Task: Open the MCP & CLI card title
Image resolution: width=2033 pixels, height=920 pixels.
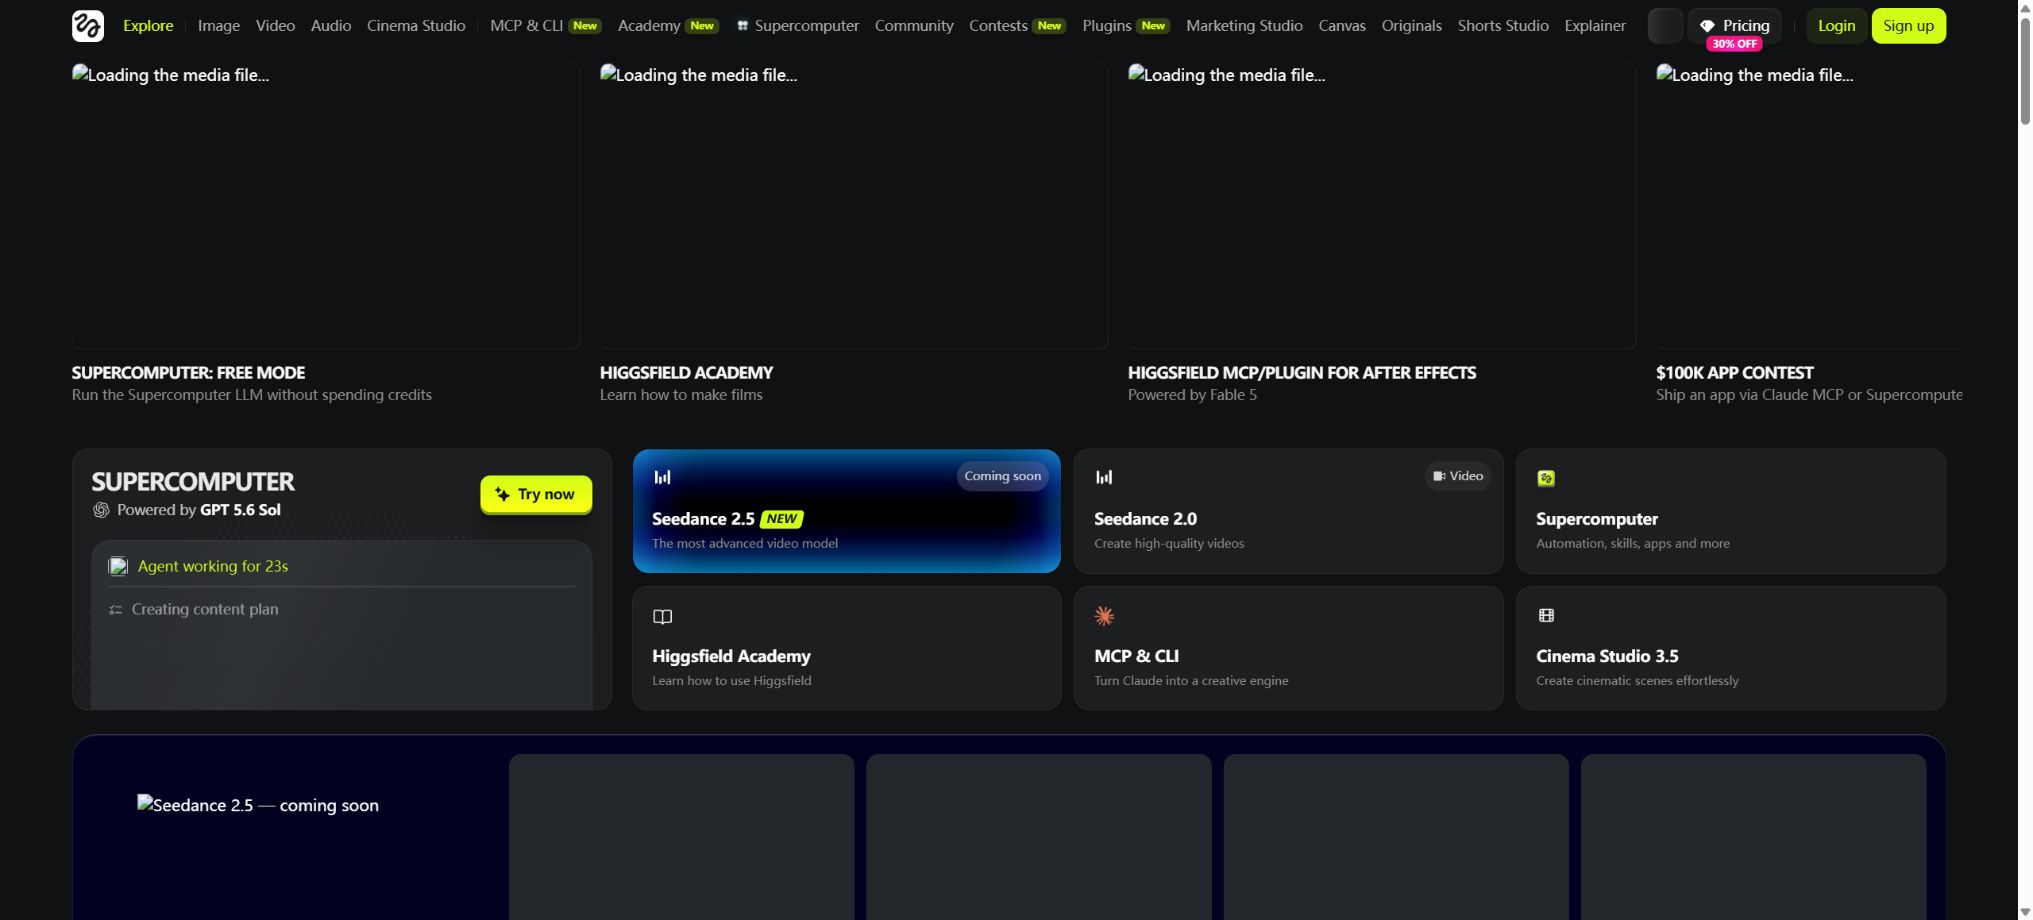Action: pos(1136,656)
